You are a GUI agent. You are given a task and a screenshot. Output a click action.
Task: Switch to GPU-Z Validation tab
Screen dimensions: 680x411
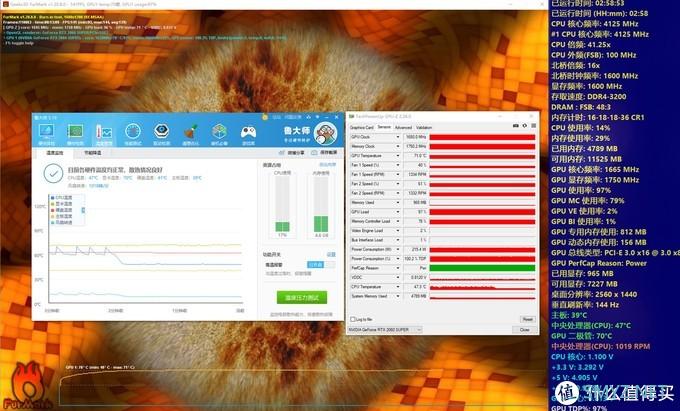point(424,127)
